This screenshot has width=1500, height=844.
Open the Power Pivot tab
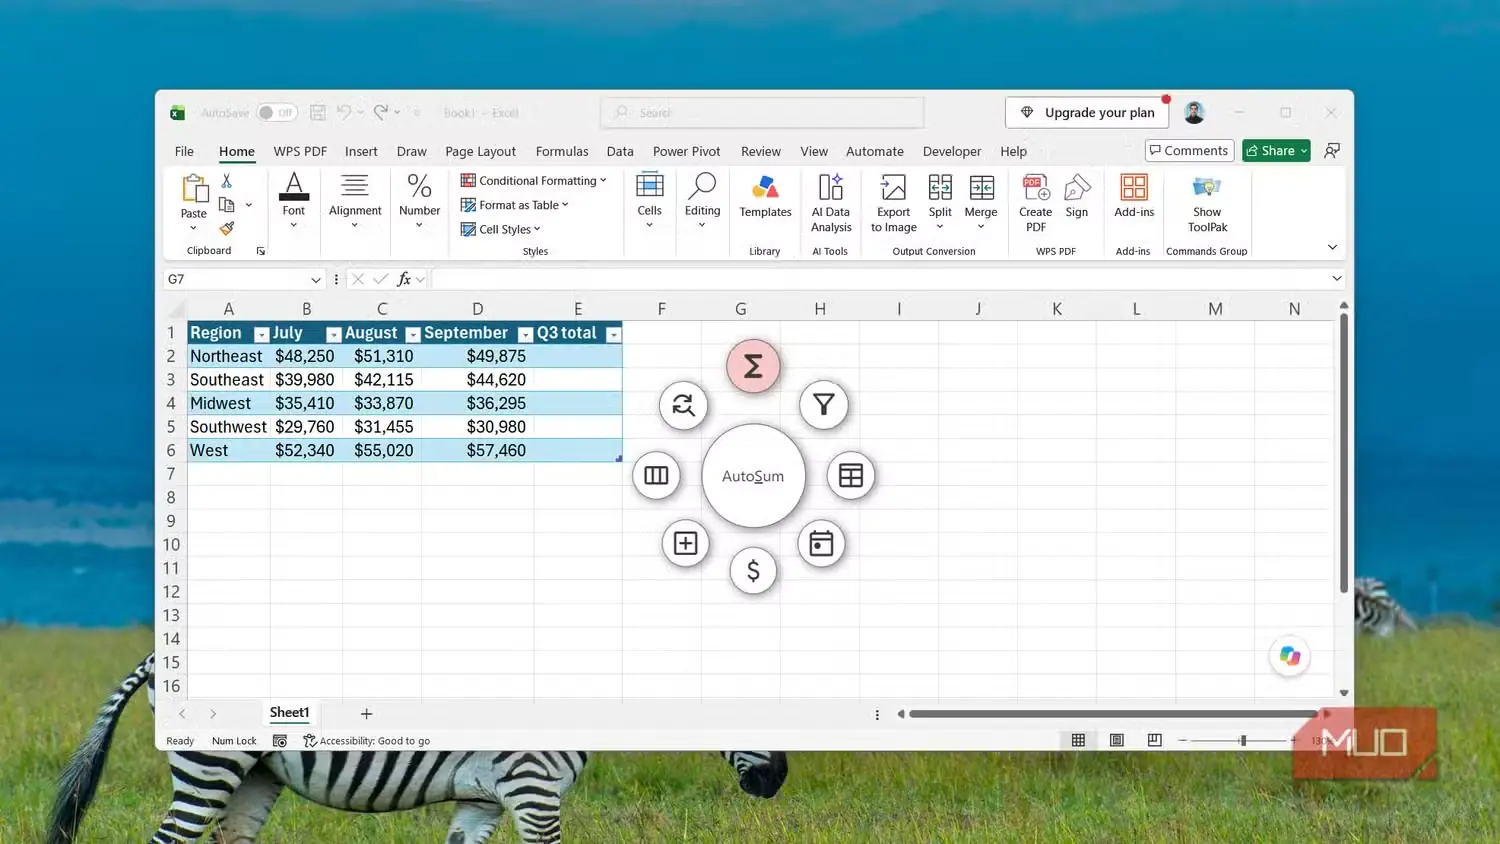pos(686,151)
